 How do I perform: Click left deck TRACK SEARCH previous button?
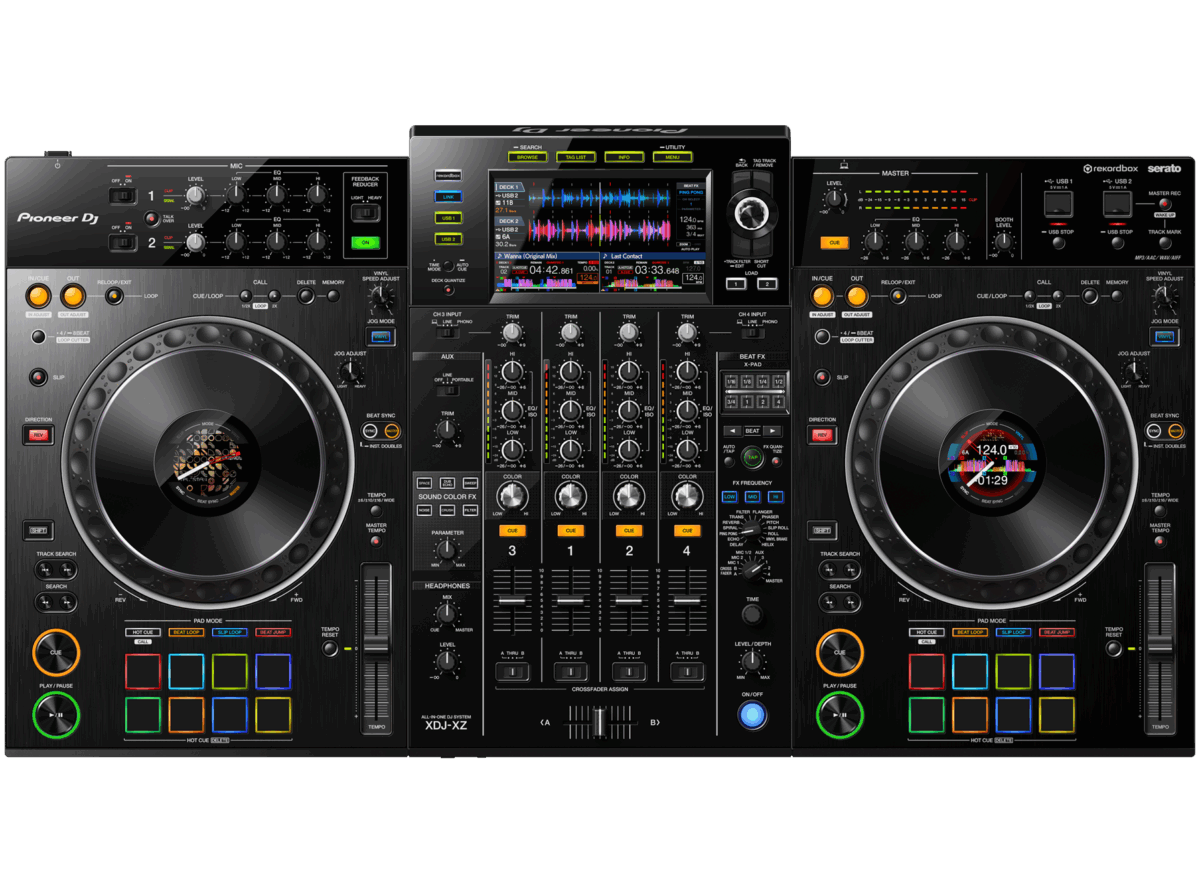(x=46, y=571)
